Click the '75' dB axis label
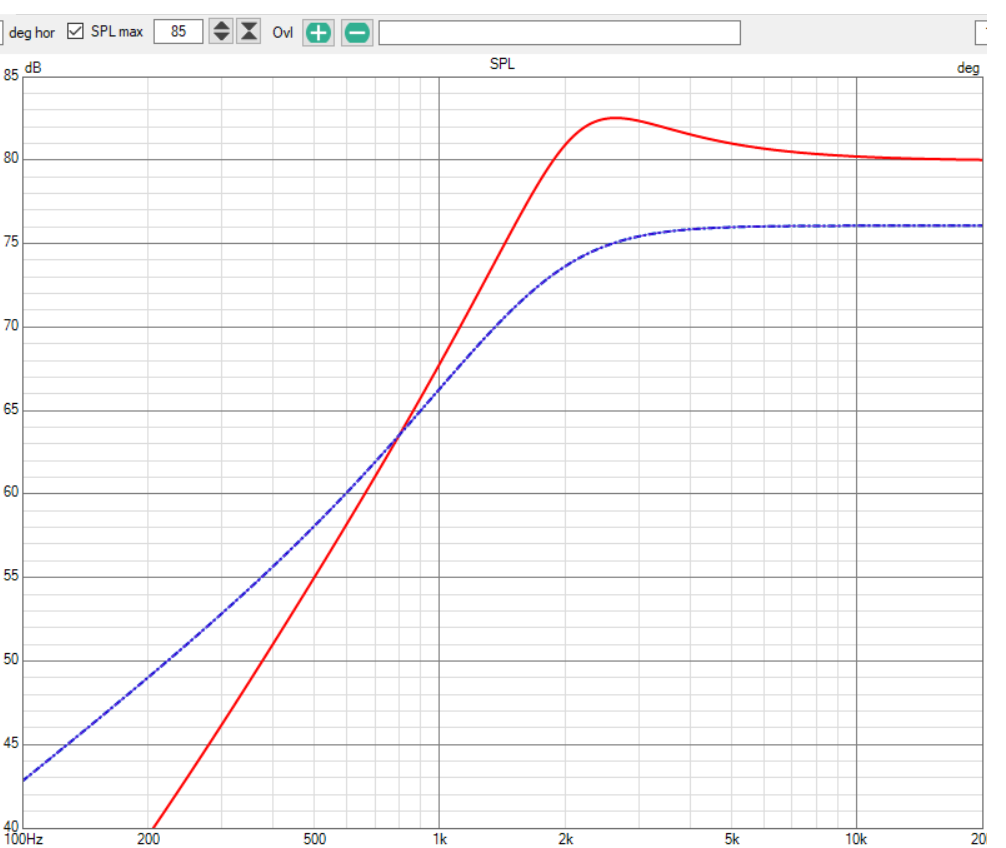This screenshot has height=848, width=1006. pyautogui.click(x=11, y=242)
